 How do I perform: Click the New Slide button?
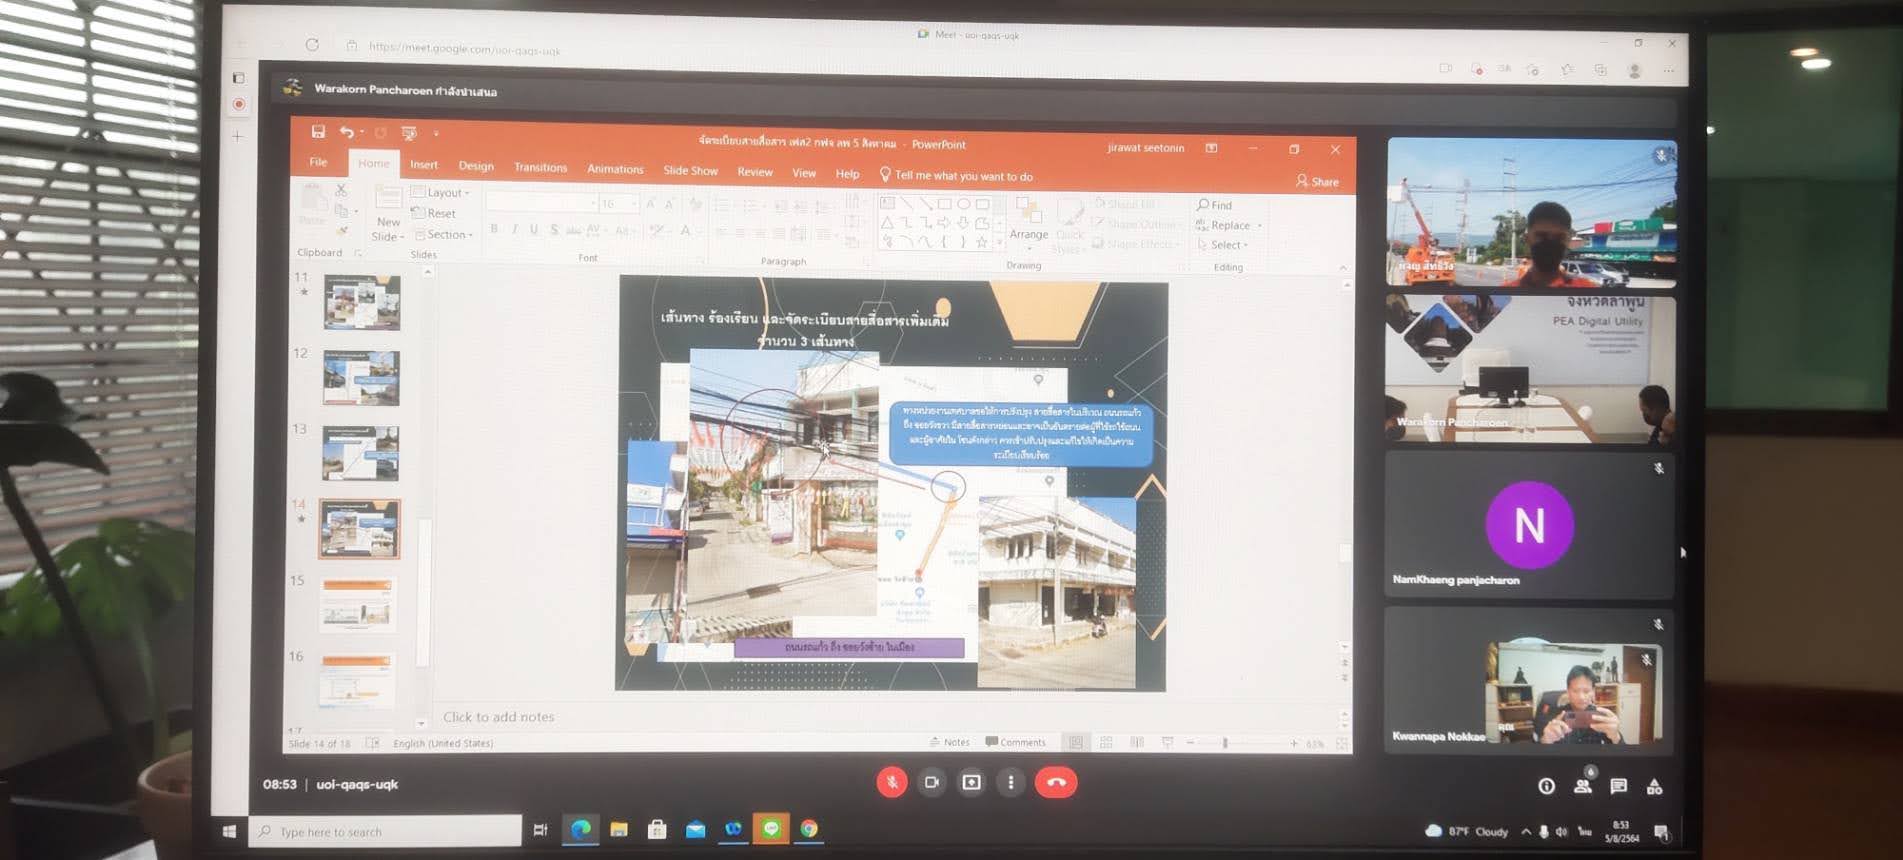click(388, 214)
